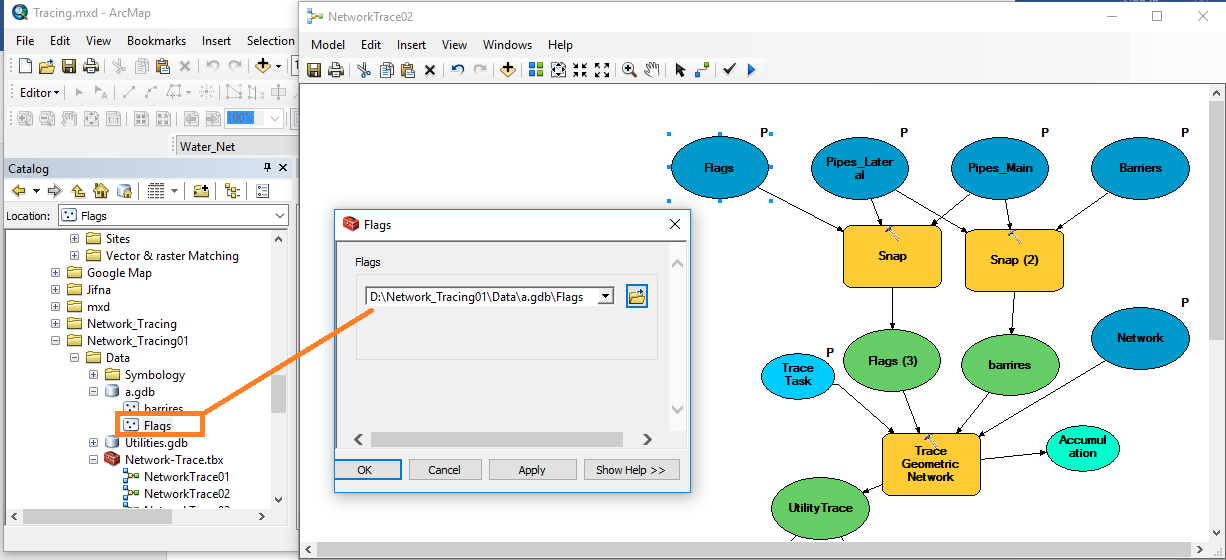Screen dimensions: 1226x560
Task: Copy selection in ModelBuilder toolbar
Action: click(386, 70)
